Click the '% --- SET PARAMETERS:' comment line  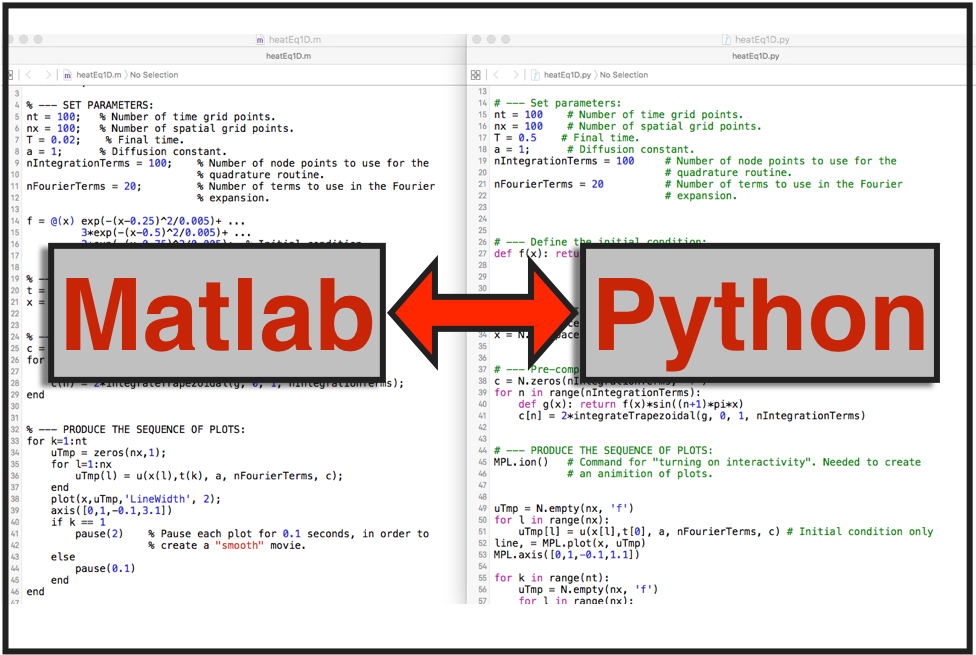pos(90,105)
